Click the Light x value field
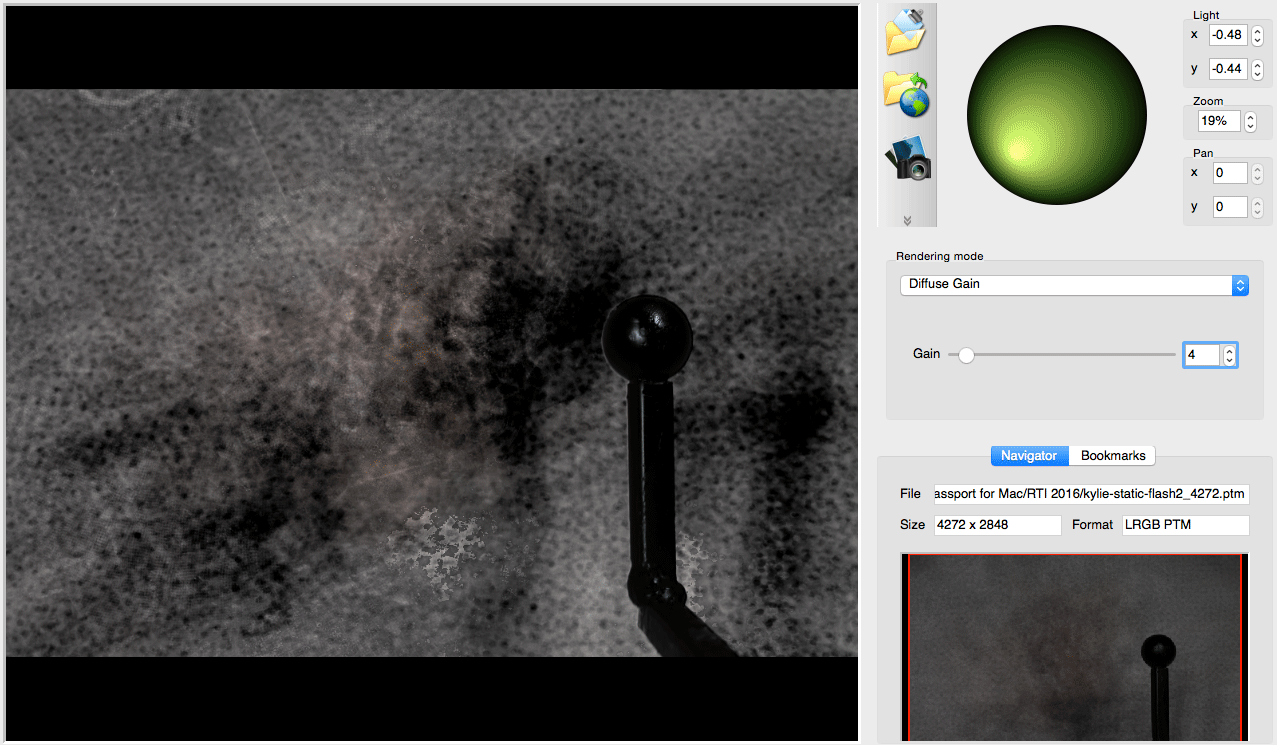Image resolution: width=1277 pixels, height=745 pixels. click(x=1227, y=35)
